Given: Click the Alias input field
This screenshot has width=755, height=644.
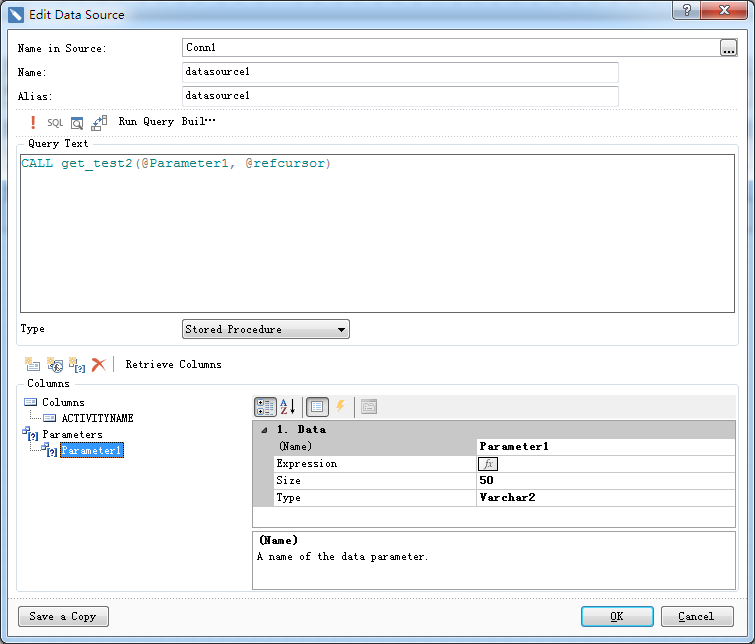Looking at the screenshot, I should point(400,96).
